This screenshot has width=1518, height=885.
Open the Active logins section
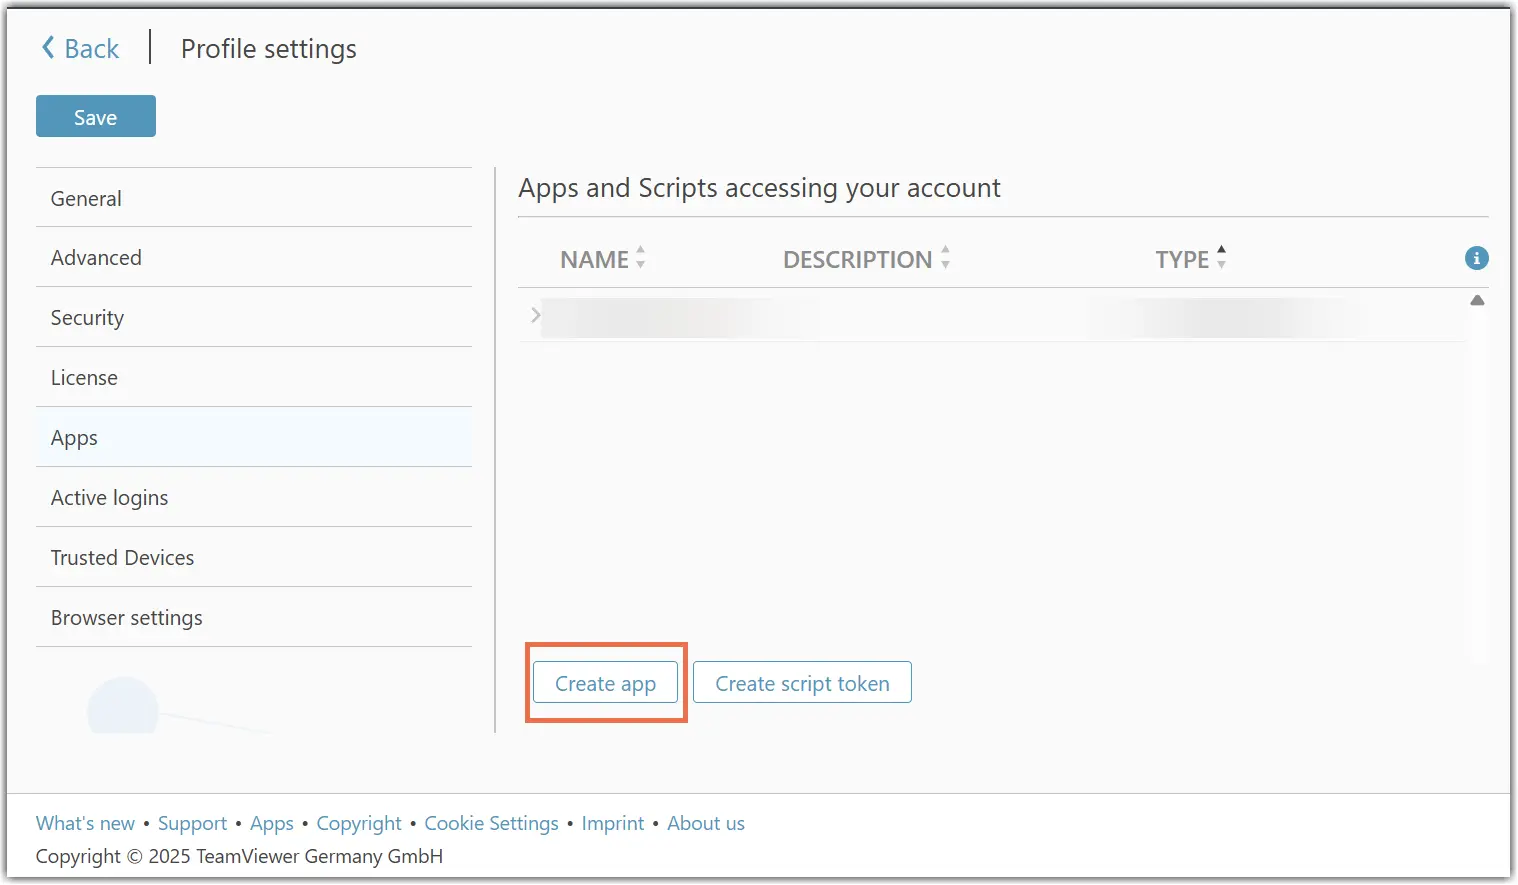pos(254,498)
